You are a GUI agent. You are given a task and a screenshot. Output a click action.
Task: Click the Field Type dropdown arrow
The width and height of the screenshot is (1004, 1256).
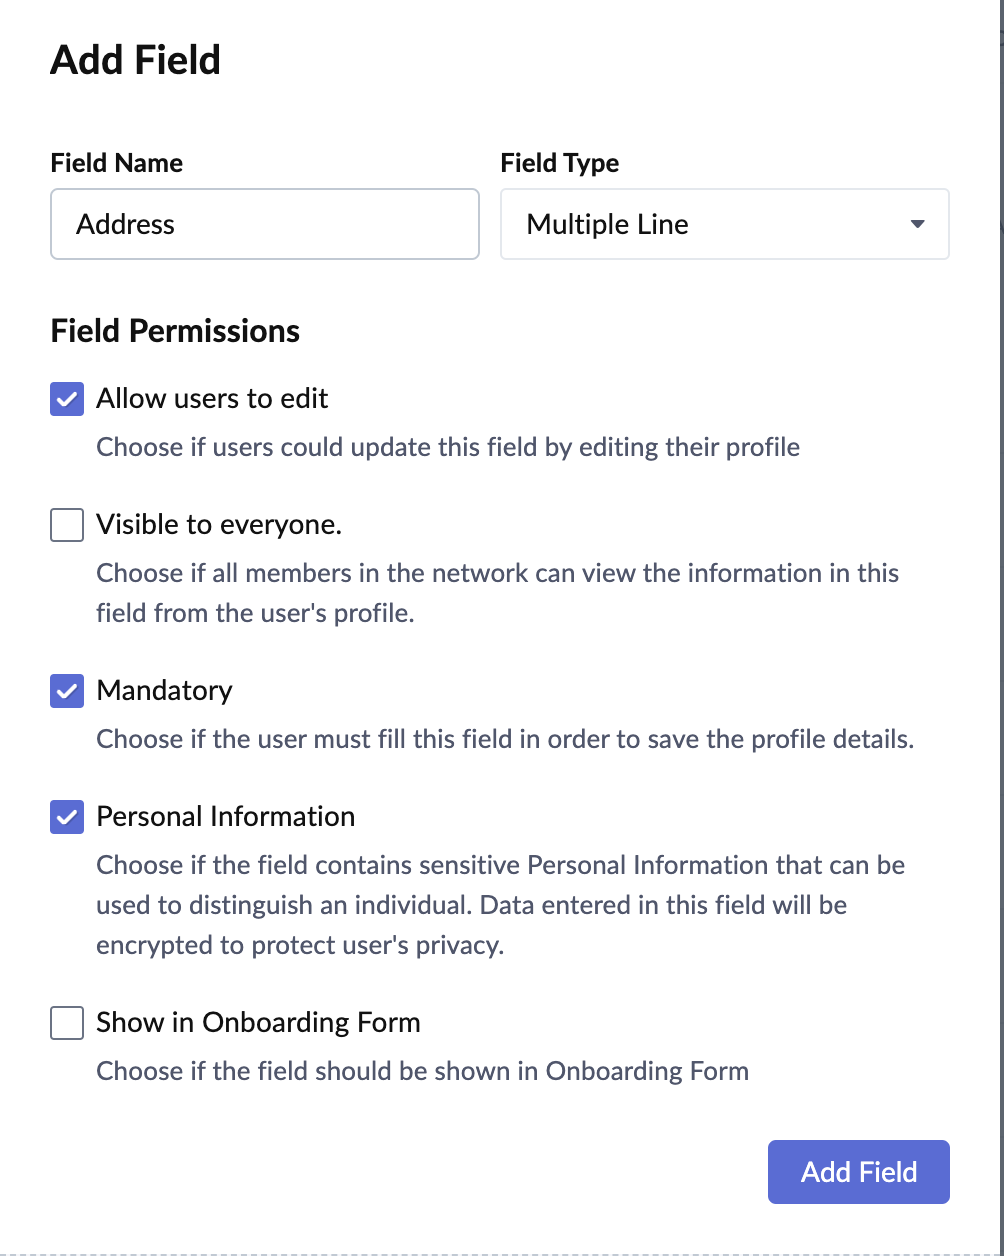(917, 224)
